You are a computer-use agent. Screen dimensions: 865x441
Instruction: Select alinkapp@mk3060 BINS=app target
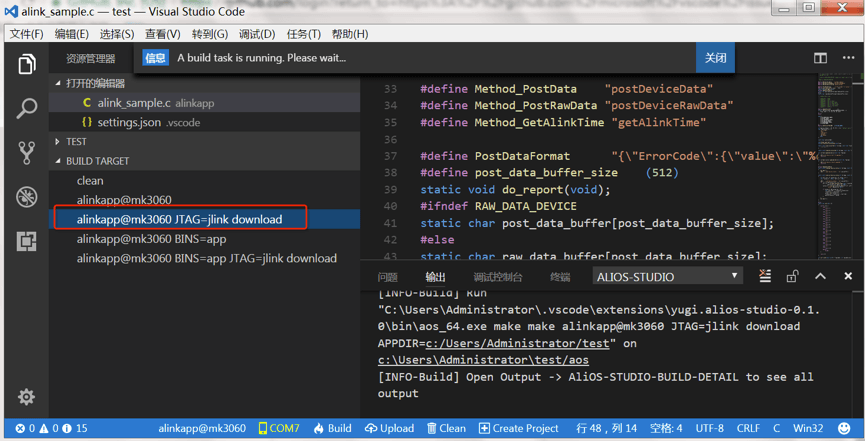(x=204, y=239)
